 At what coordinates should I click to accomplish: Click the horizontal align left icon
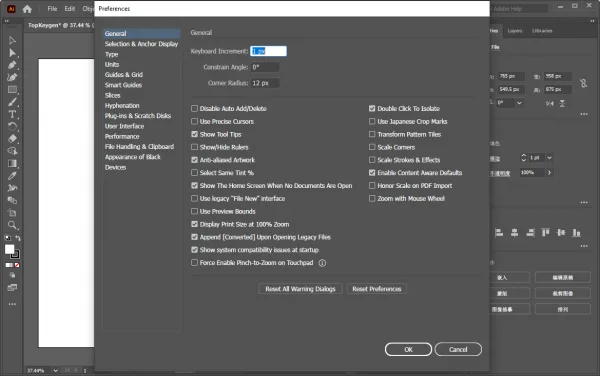499,233
